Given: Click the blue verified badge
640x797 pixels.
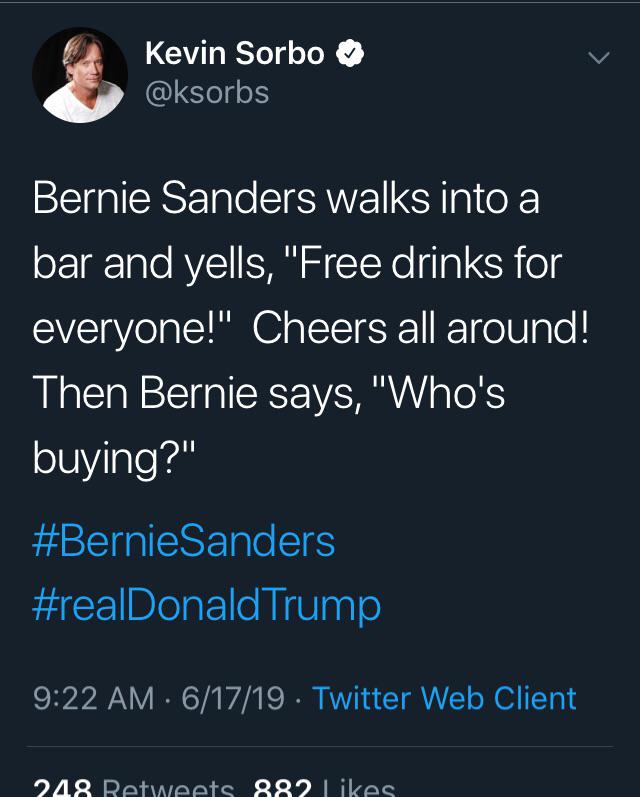Looking at the screenshot, I should (x=349, y=54).
